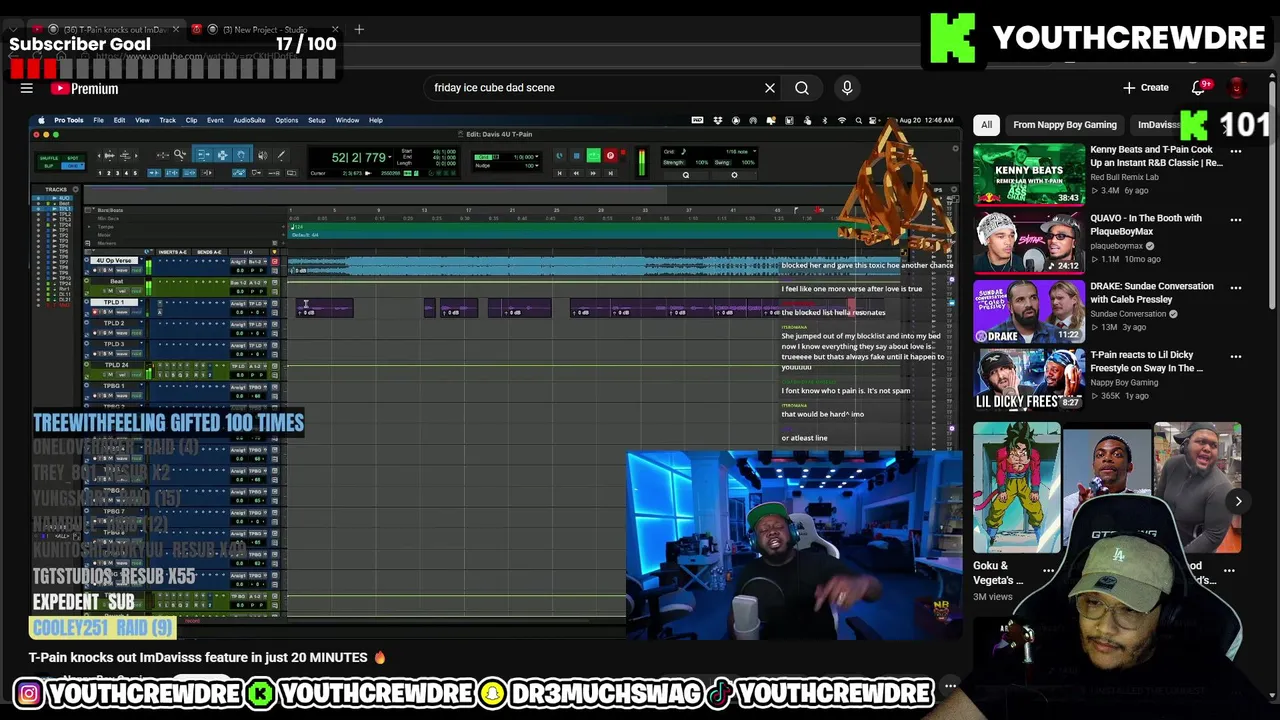Enable Slip edit mode
The width and height of the screenshot is (1280, 720).
(x=49, y=166)
